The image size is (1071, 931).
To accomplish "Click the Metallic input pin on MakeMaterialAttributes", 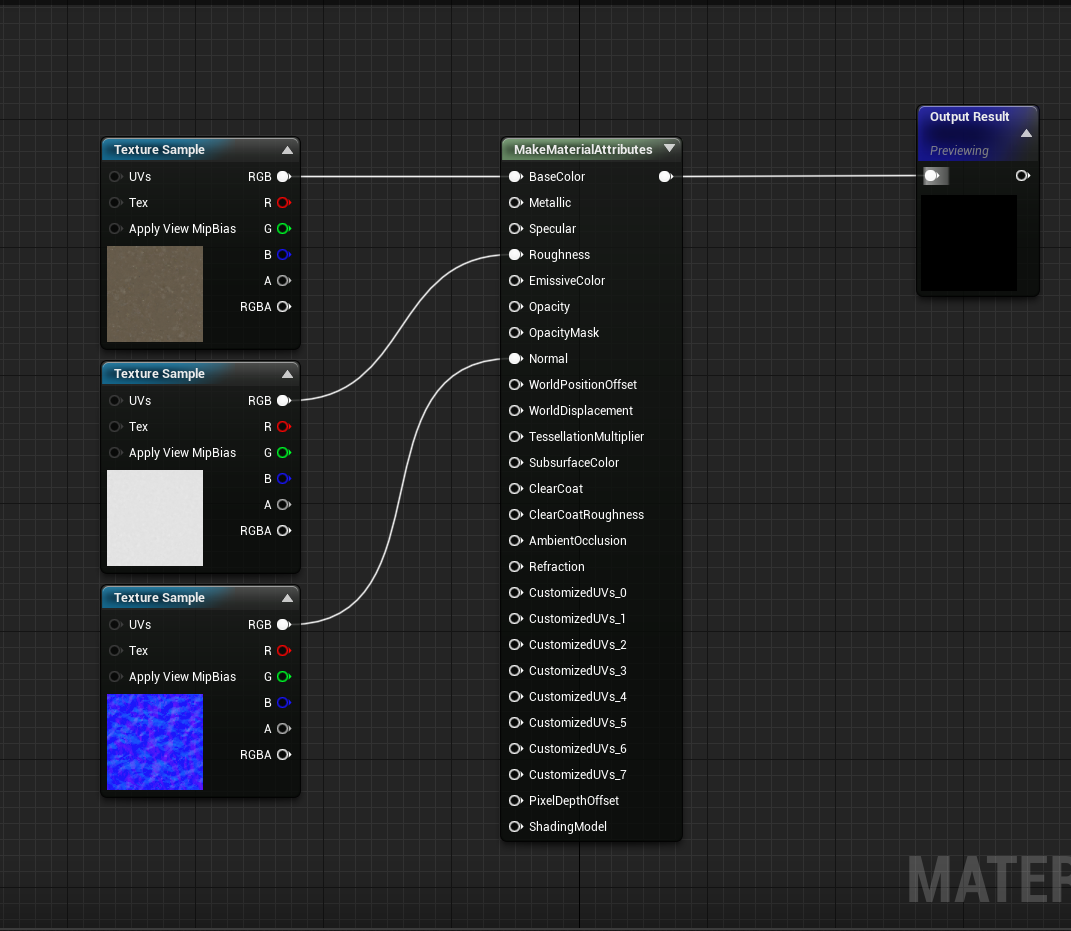I will (x=515, y=202).
